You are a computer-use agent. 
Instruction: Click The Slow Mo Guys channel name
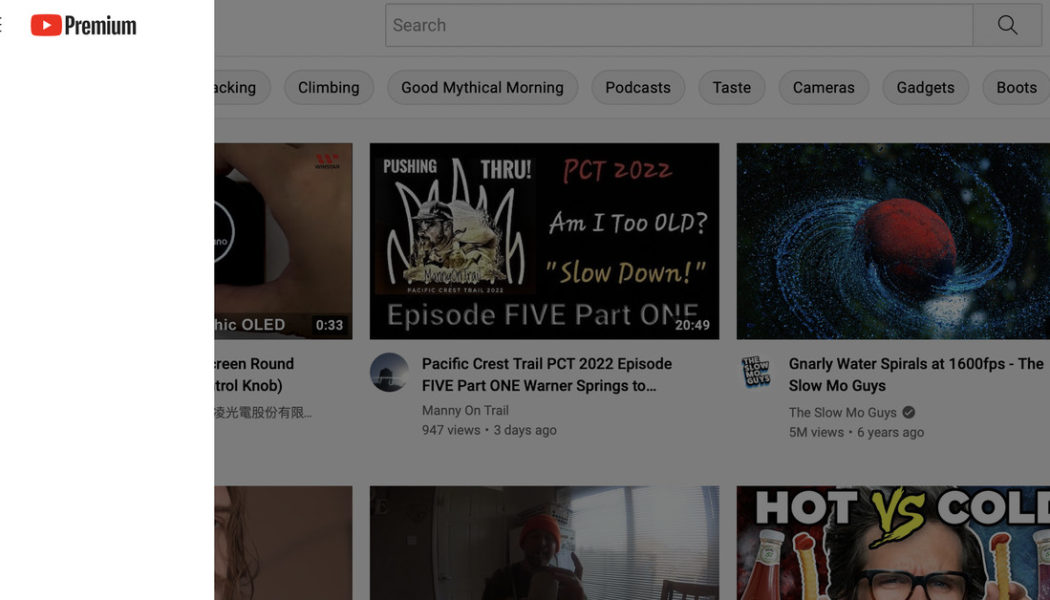tap(841, 412)
